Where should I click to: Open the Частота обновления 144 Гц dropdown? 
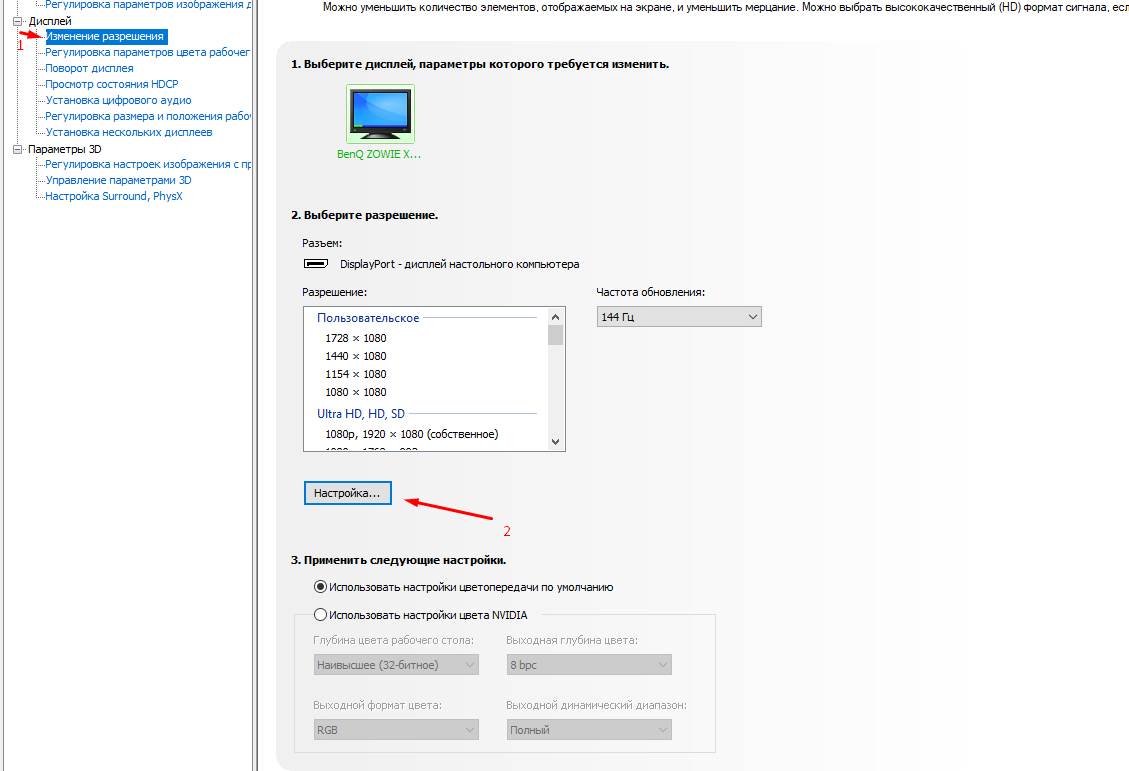coord(679,317)
